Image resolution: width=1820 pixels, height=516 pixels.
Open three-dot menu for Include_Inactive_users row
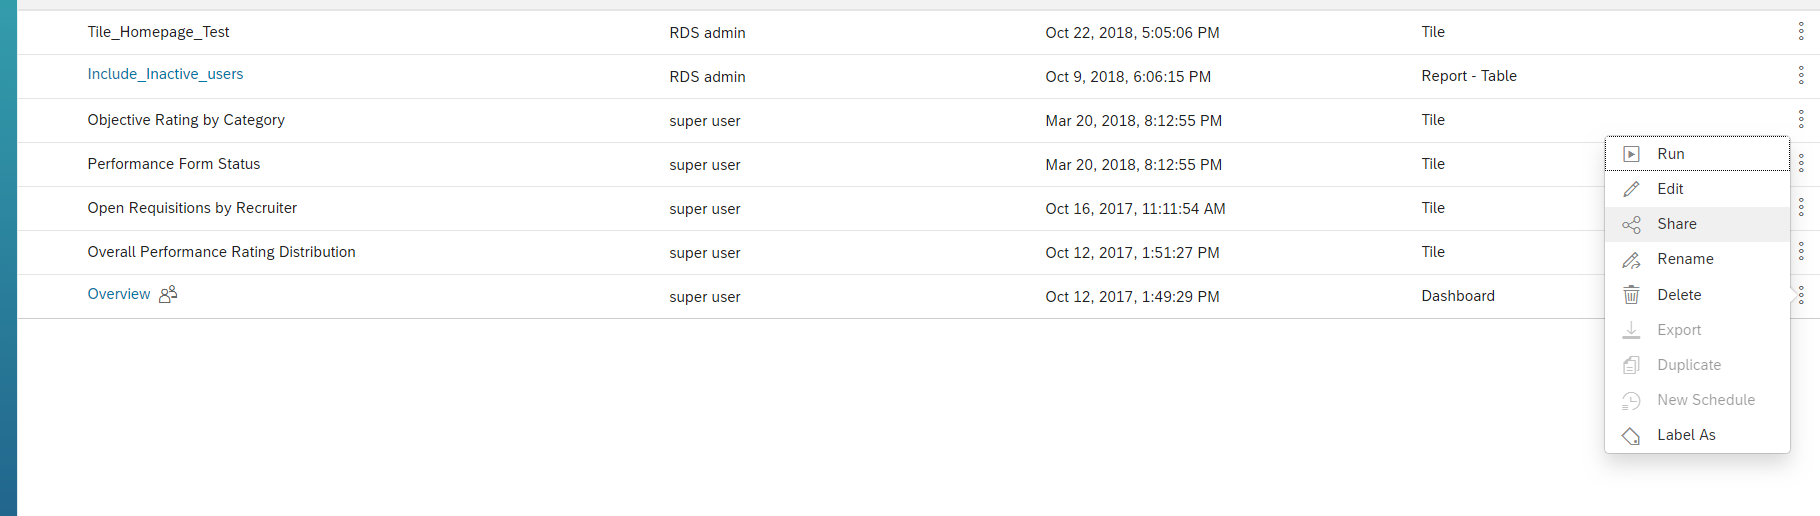tap(1801, 76)
